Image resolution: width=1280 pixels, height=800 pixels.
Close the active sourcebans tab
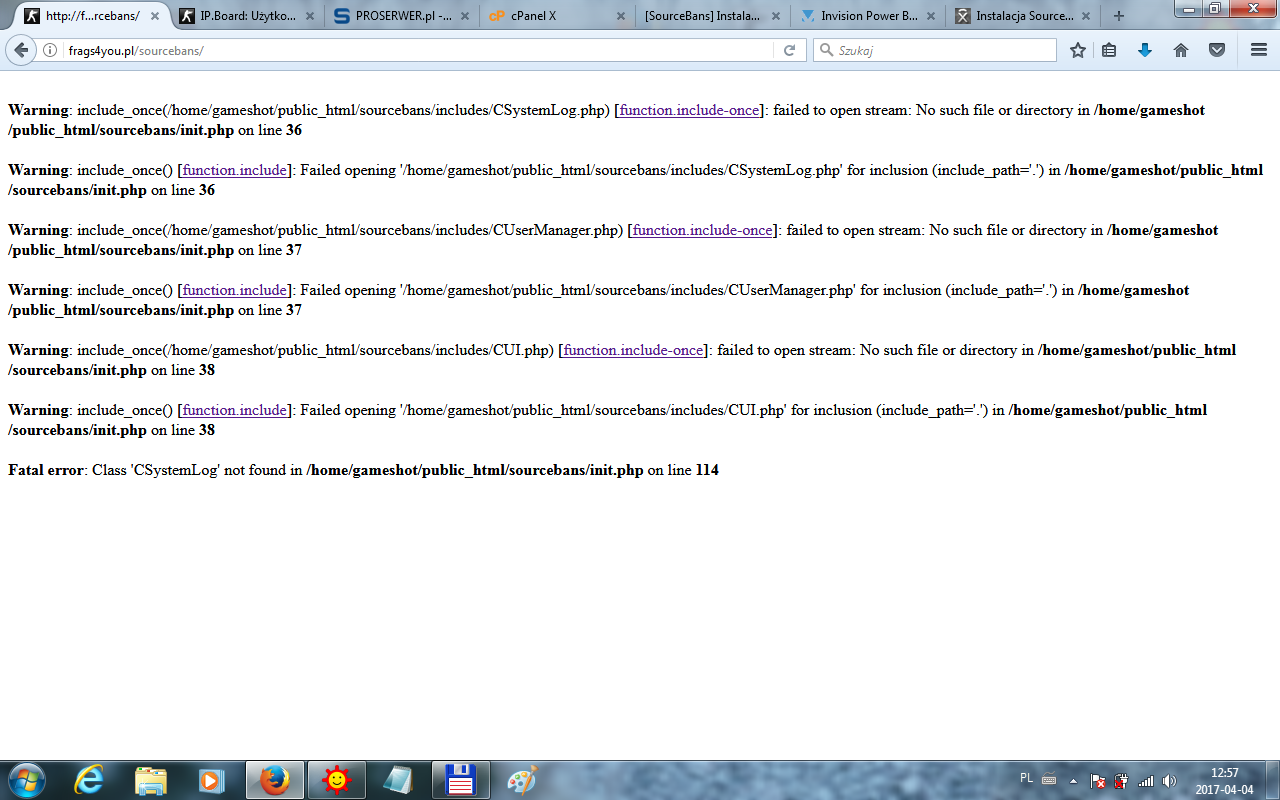154,16
